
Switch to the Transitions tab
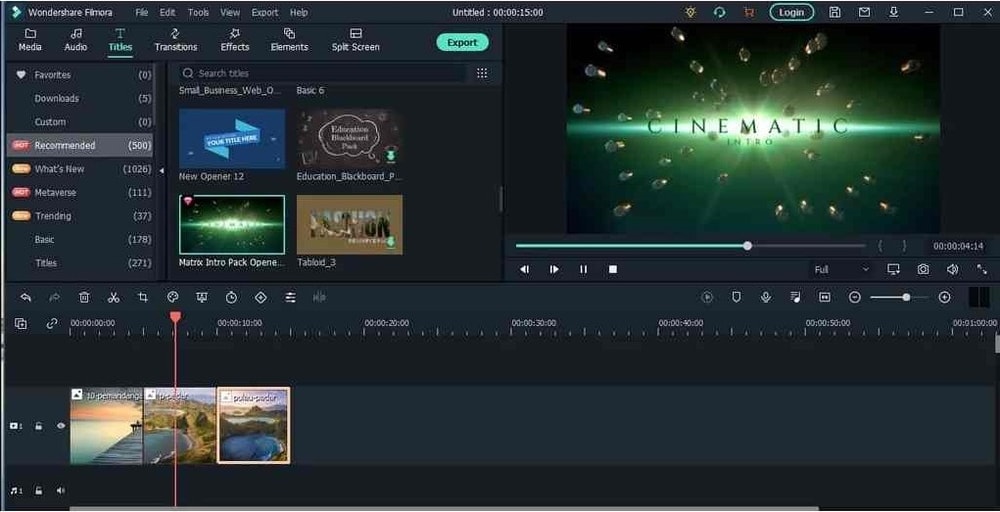175,40
